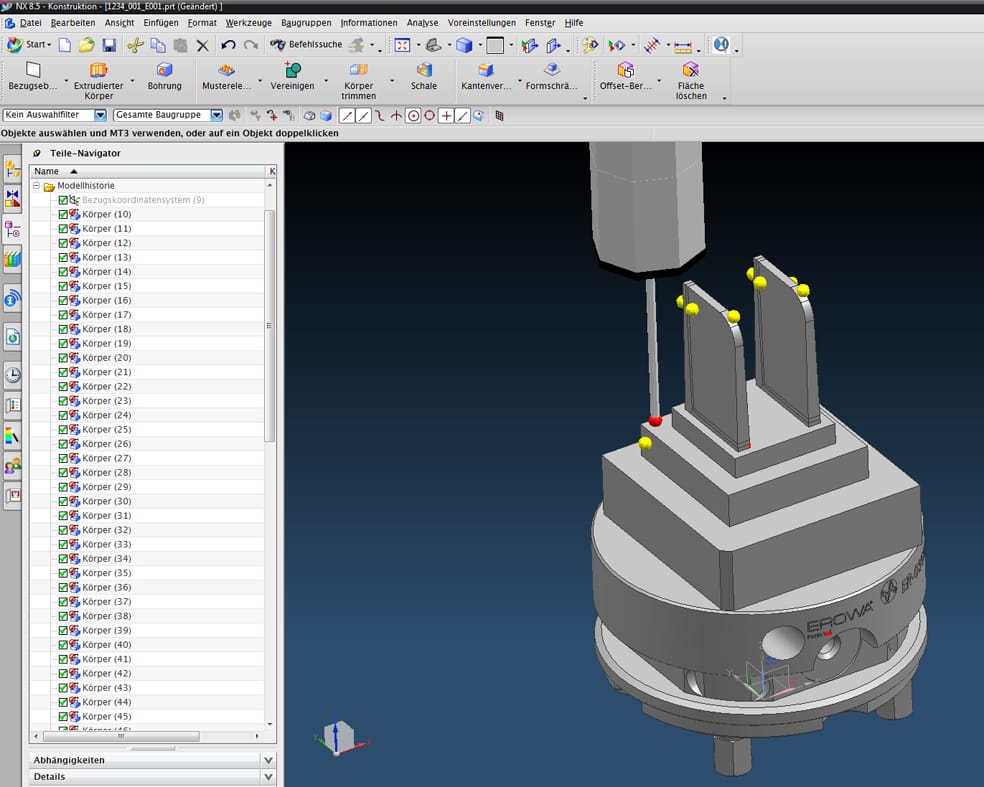Select the Extrudierter Körper tool

point(99,80)
